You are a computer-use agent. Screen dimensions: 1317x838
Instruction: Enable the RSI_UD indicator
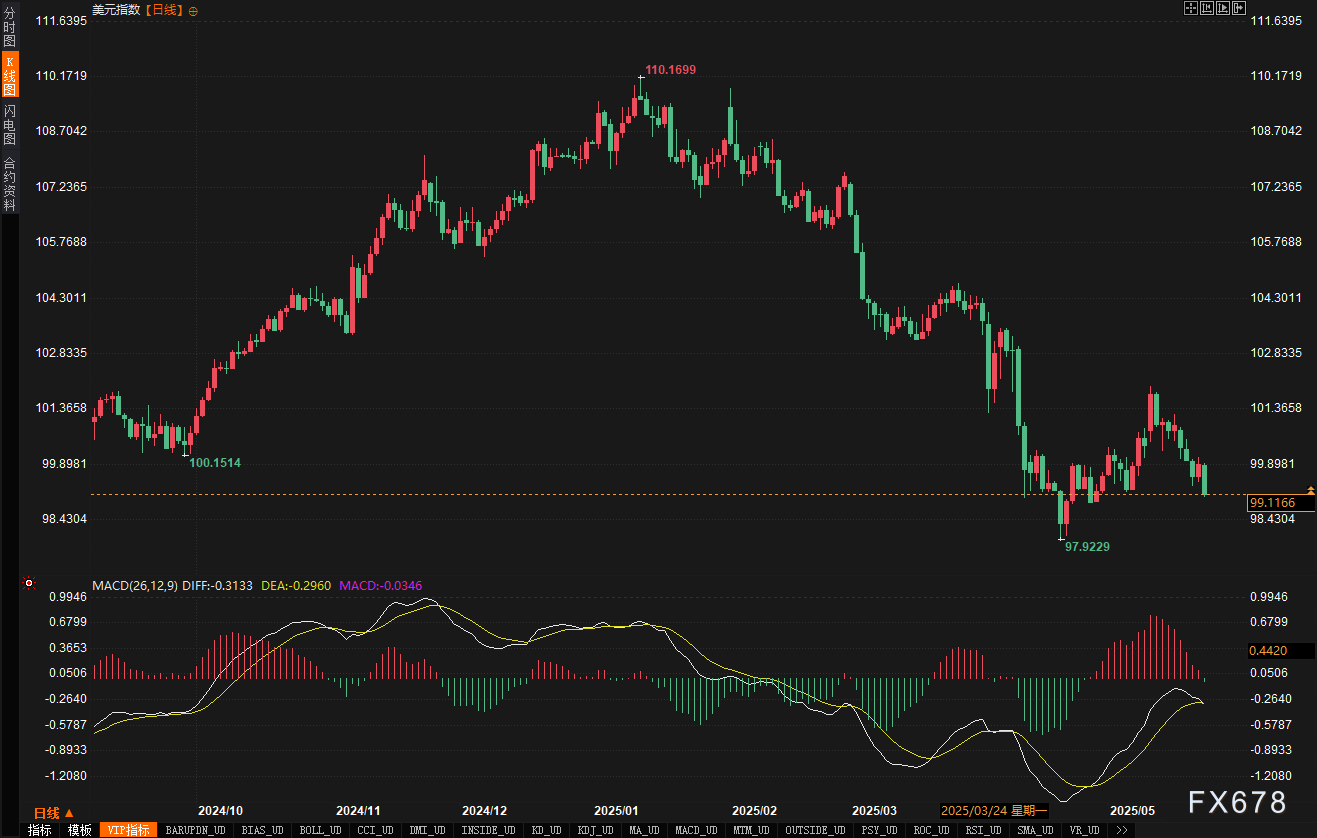983,830
